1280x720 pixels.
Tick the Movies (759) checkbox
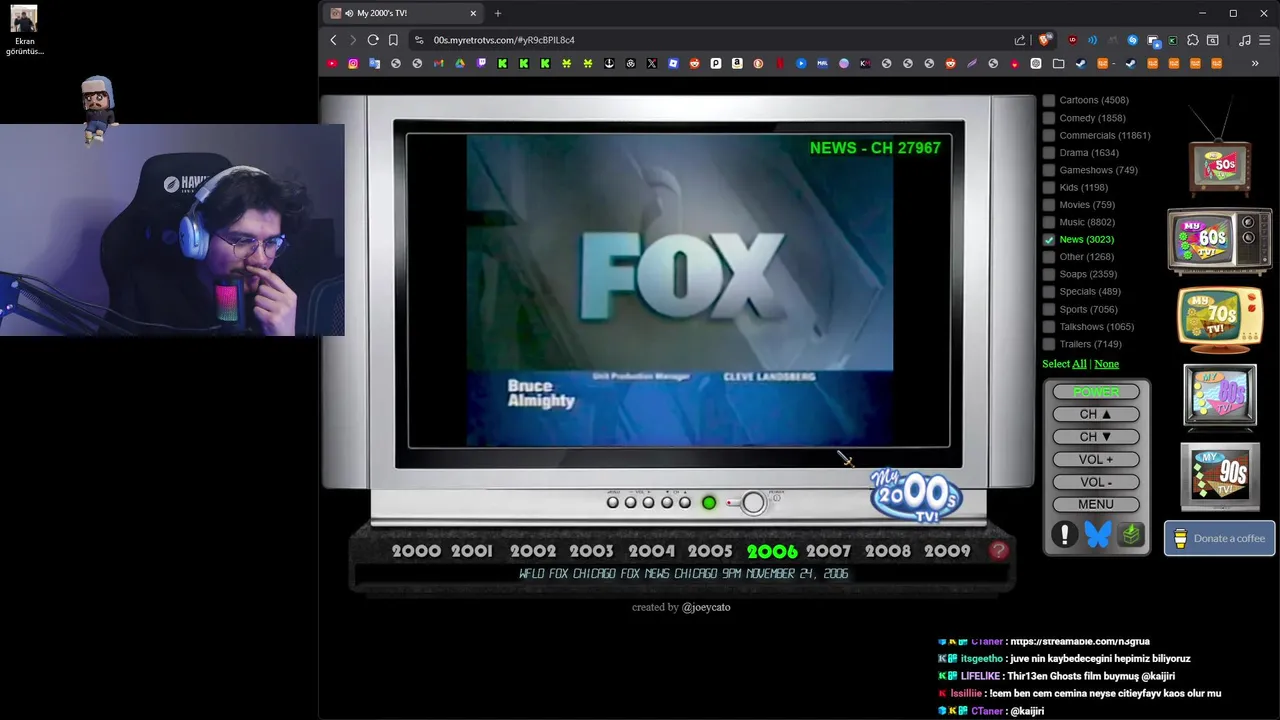coord(1049,205)
